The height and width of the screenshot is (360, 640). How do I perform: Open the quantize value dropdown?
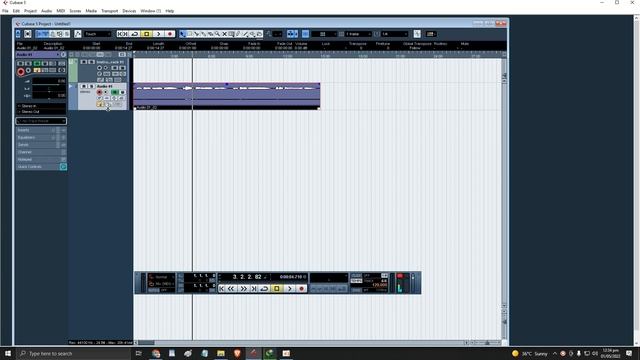(x=394, y=34)
